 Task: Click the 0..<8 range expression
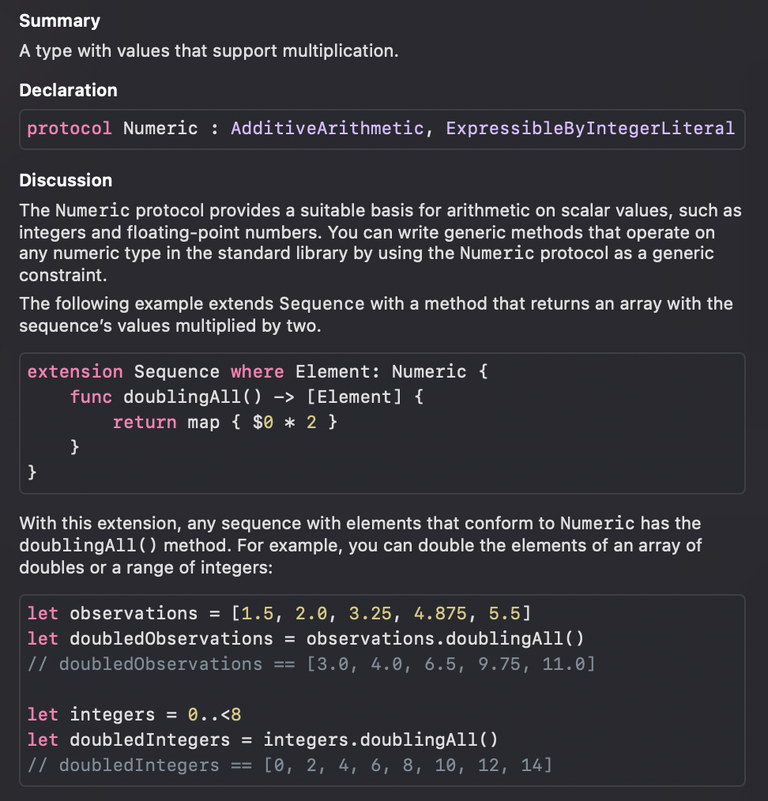(214, 714)
